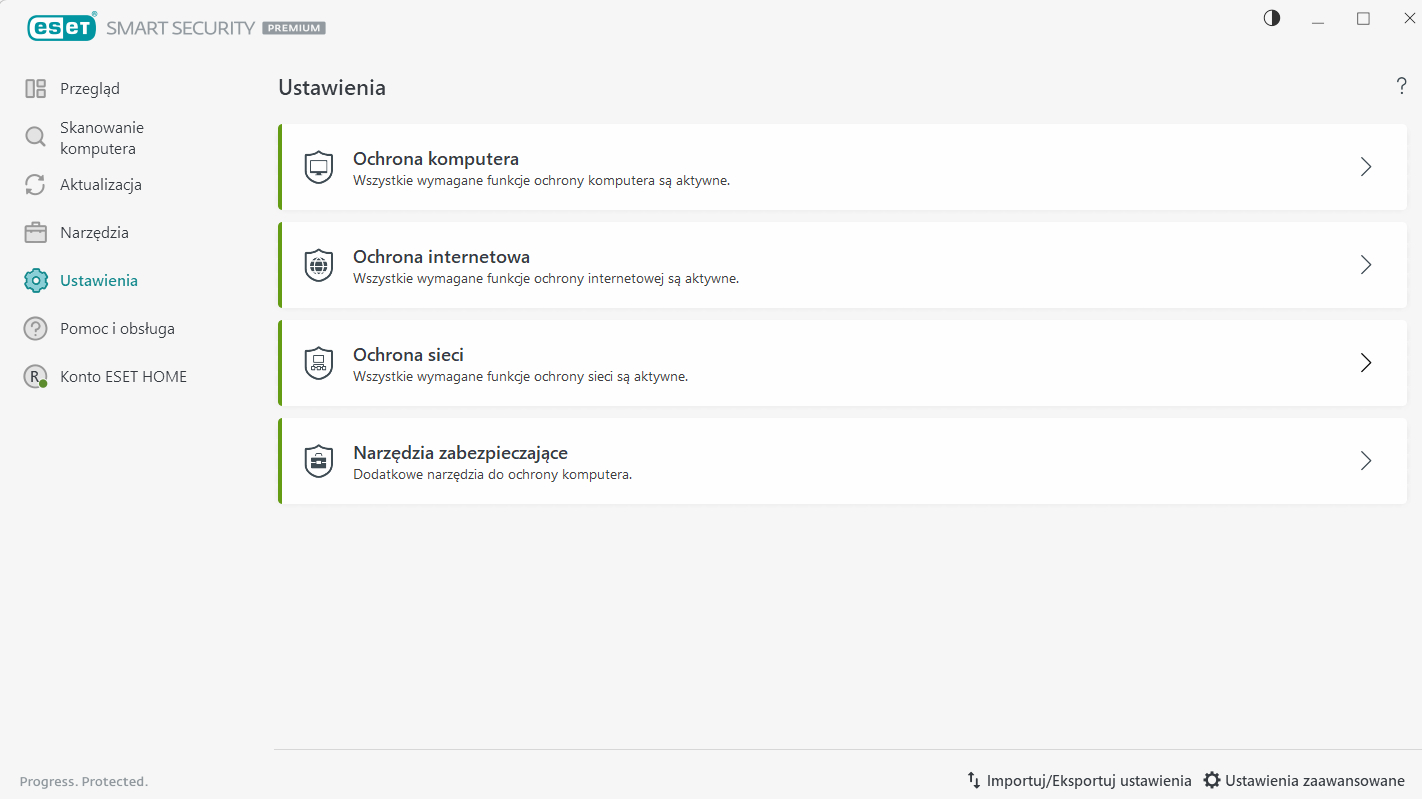Screen dimensions: 1422x799
Task: Open the Ochrona internetowa title
Action: (x=441, y=257)
